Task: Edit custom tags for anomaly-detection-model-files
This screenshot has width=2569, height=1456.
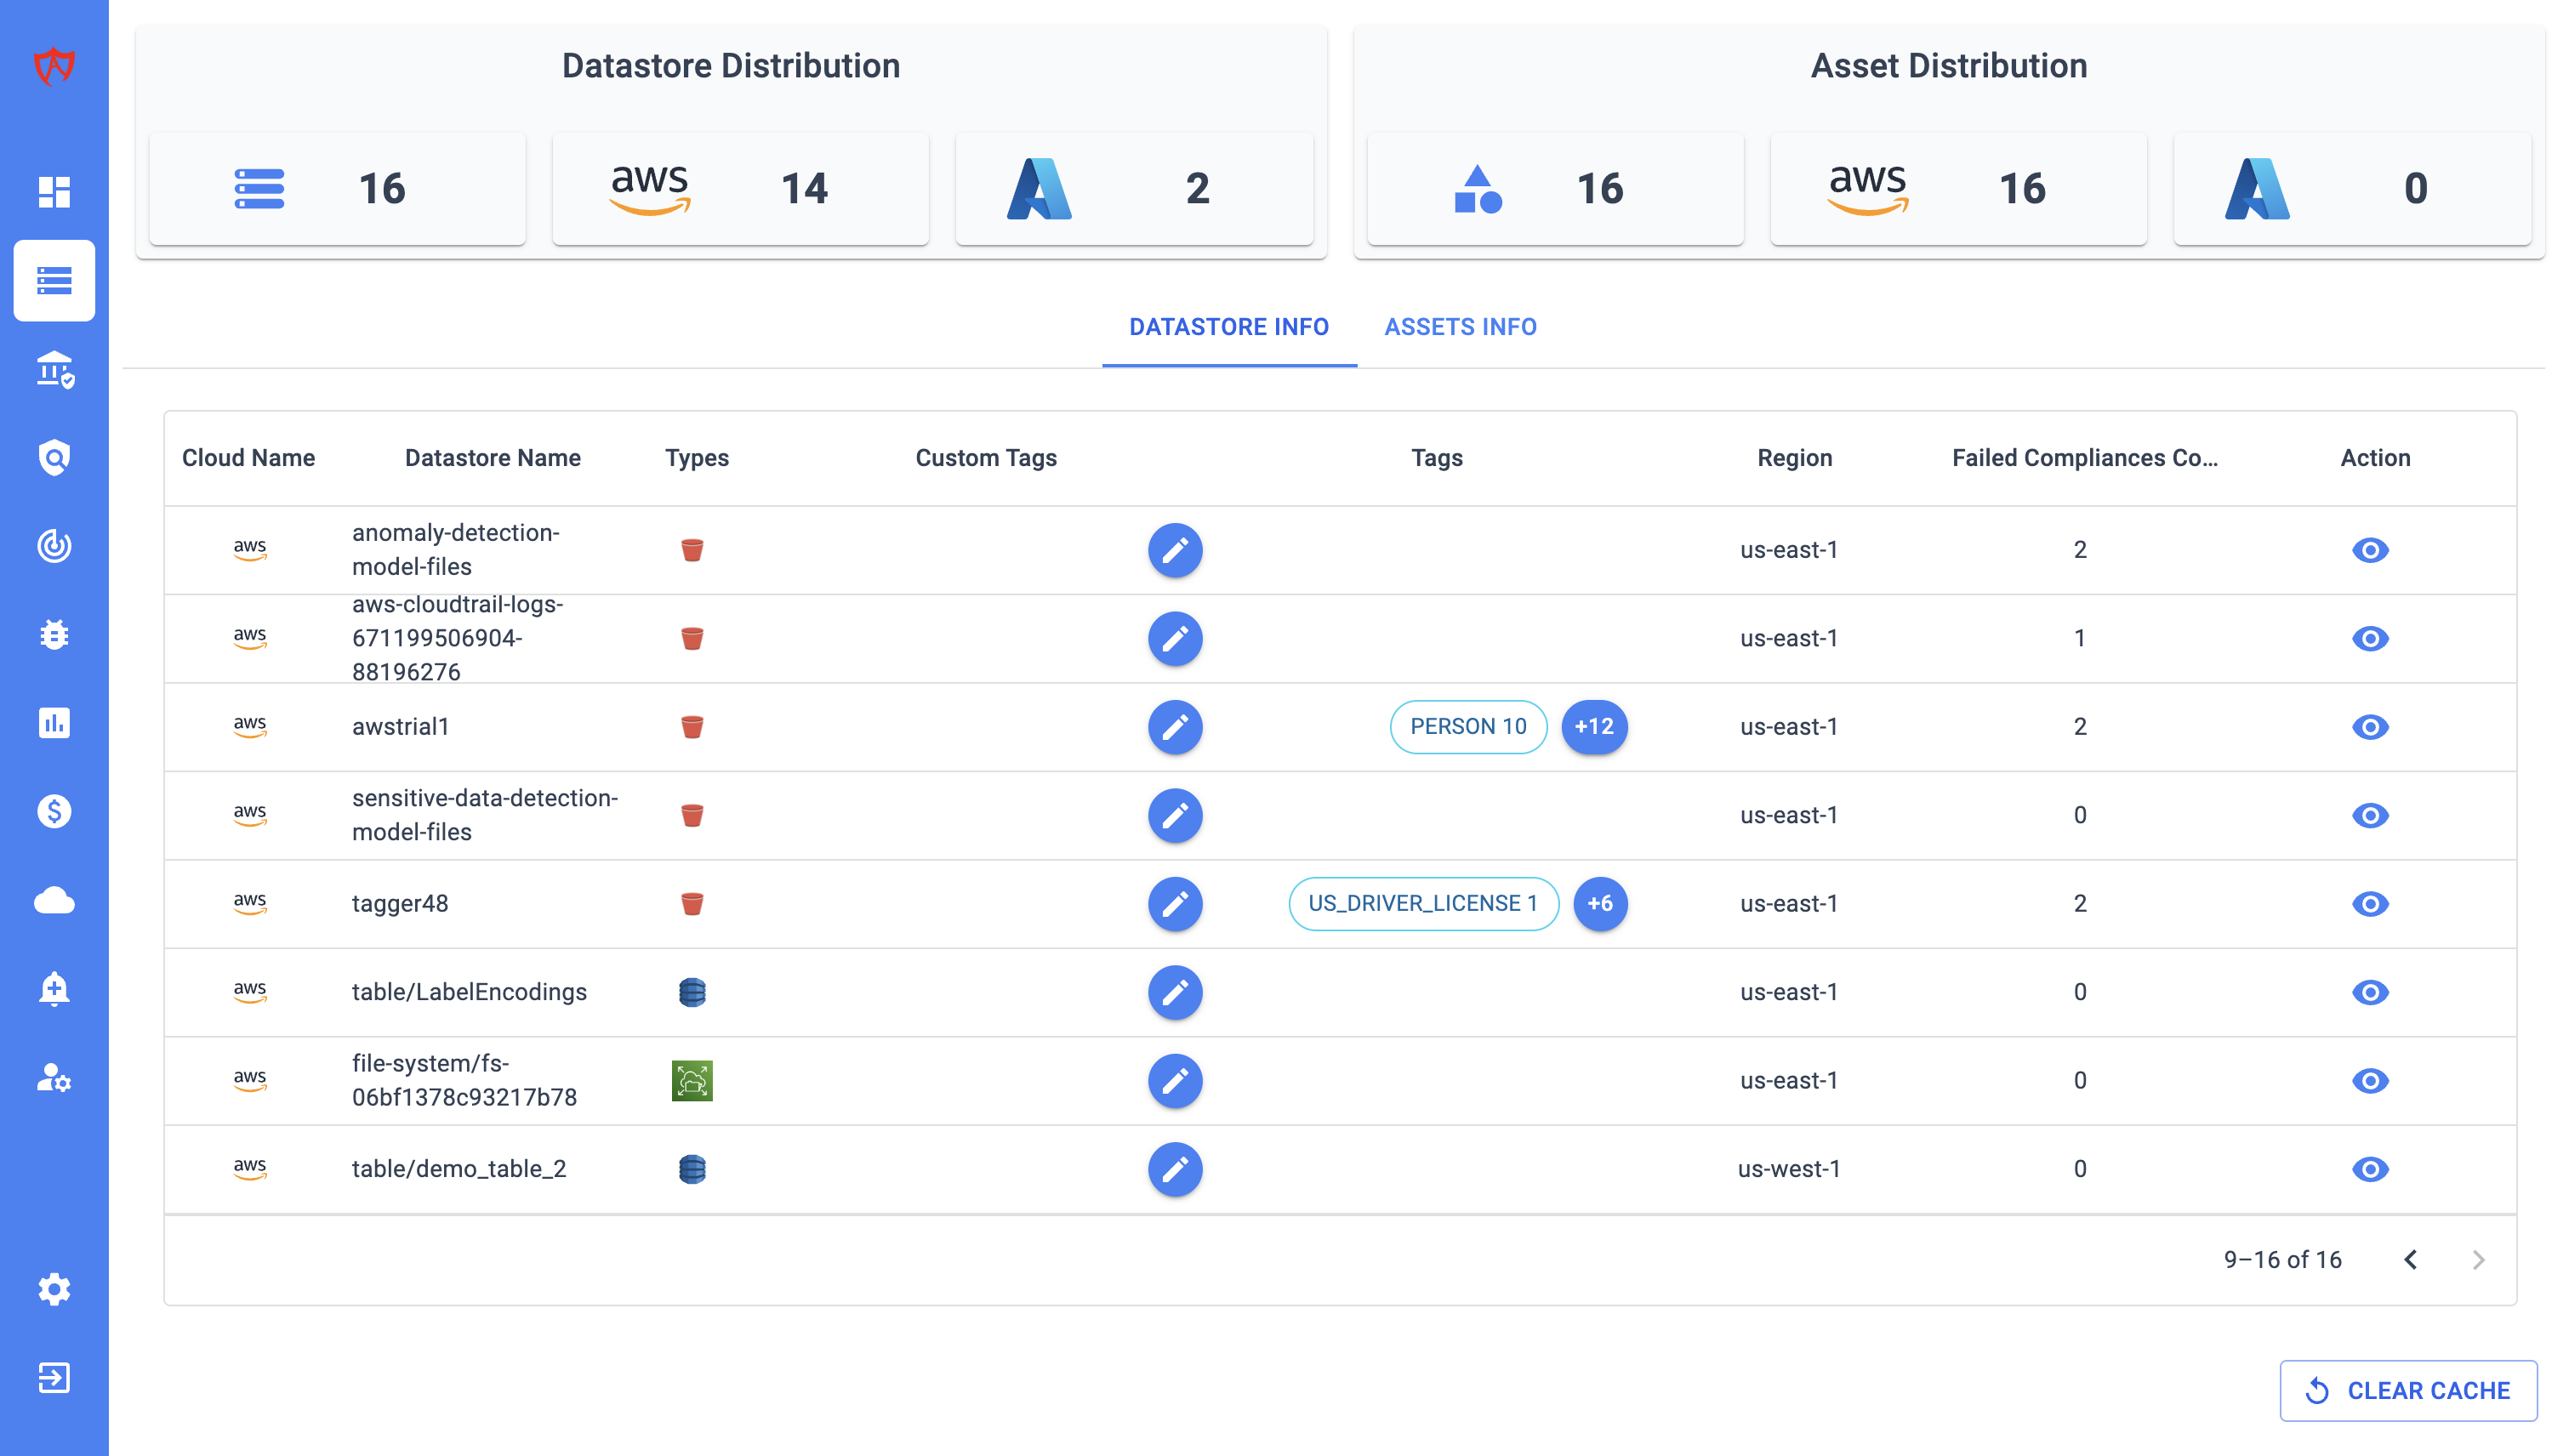Action: (x=1176, y=549)
